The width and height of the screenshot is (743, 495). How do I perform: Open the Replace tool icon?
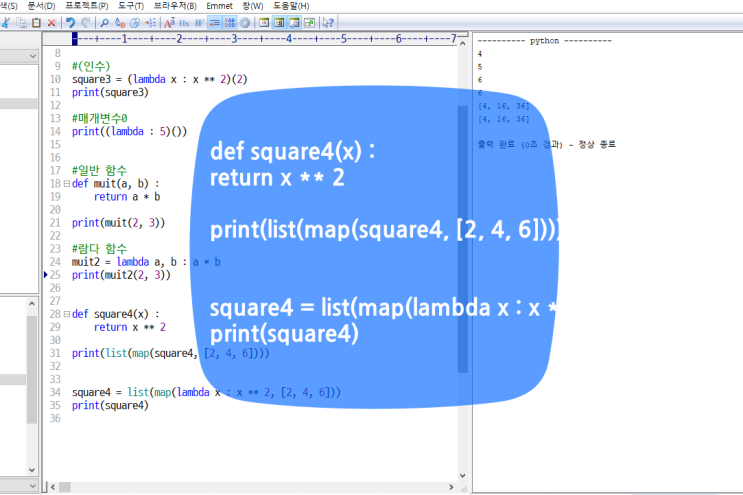tap(120, 22)
